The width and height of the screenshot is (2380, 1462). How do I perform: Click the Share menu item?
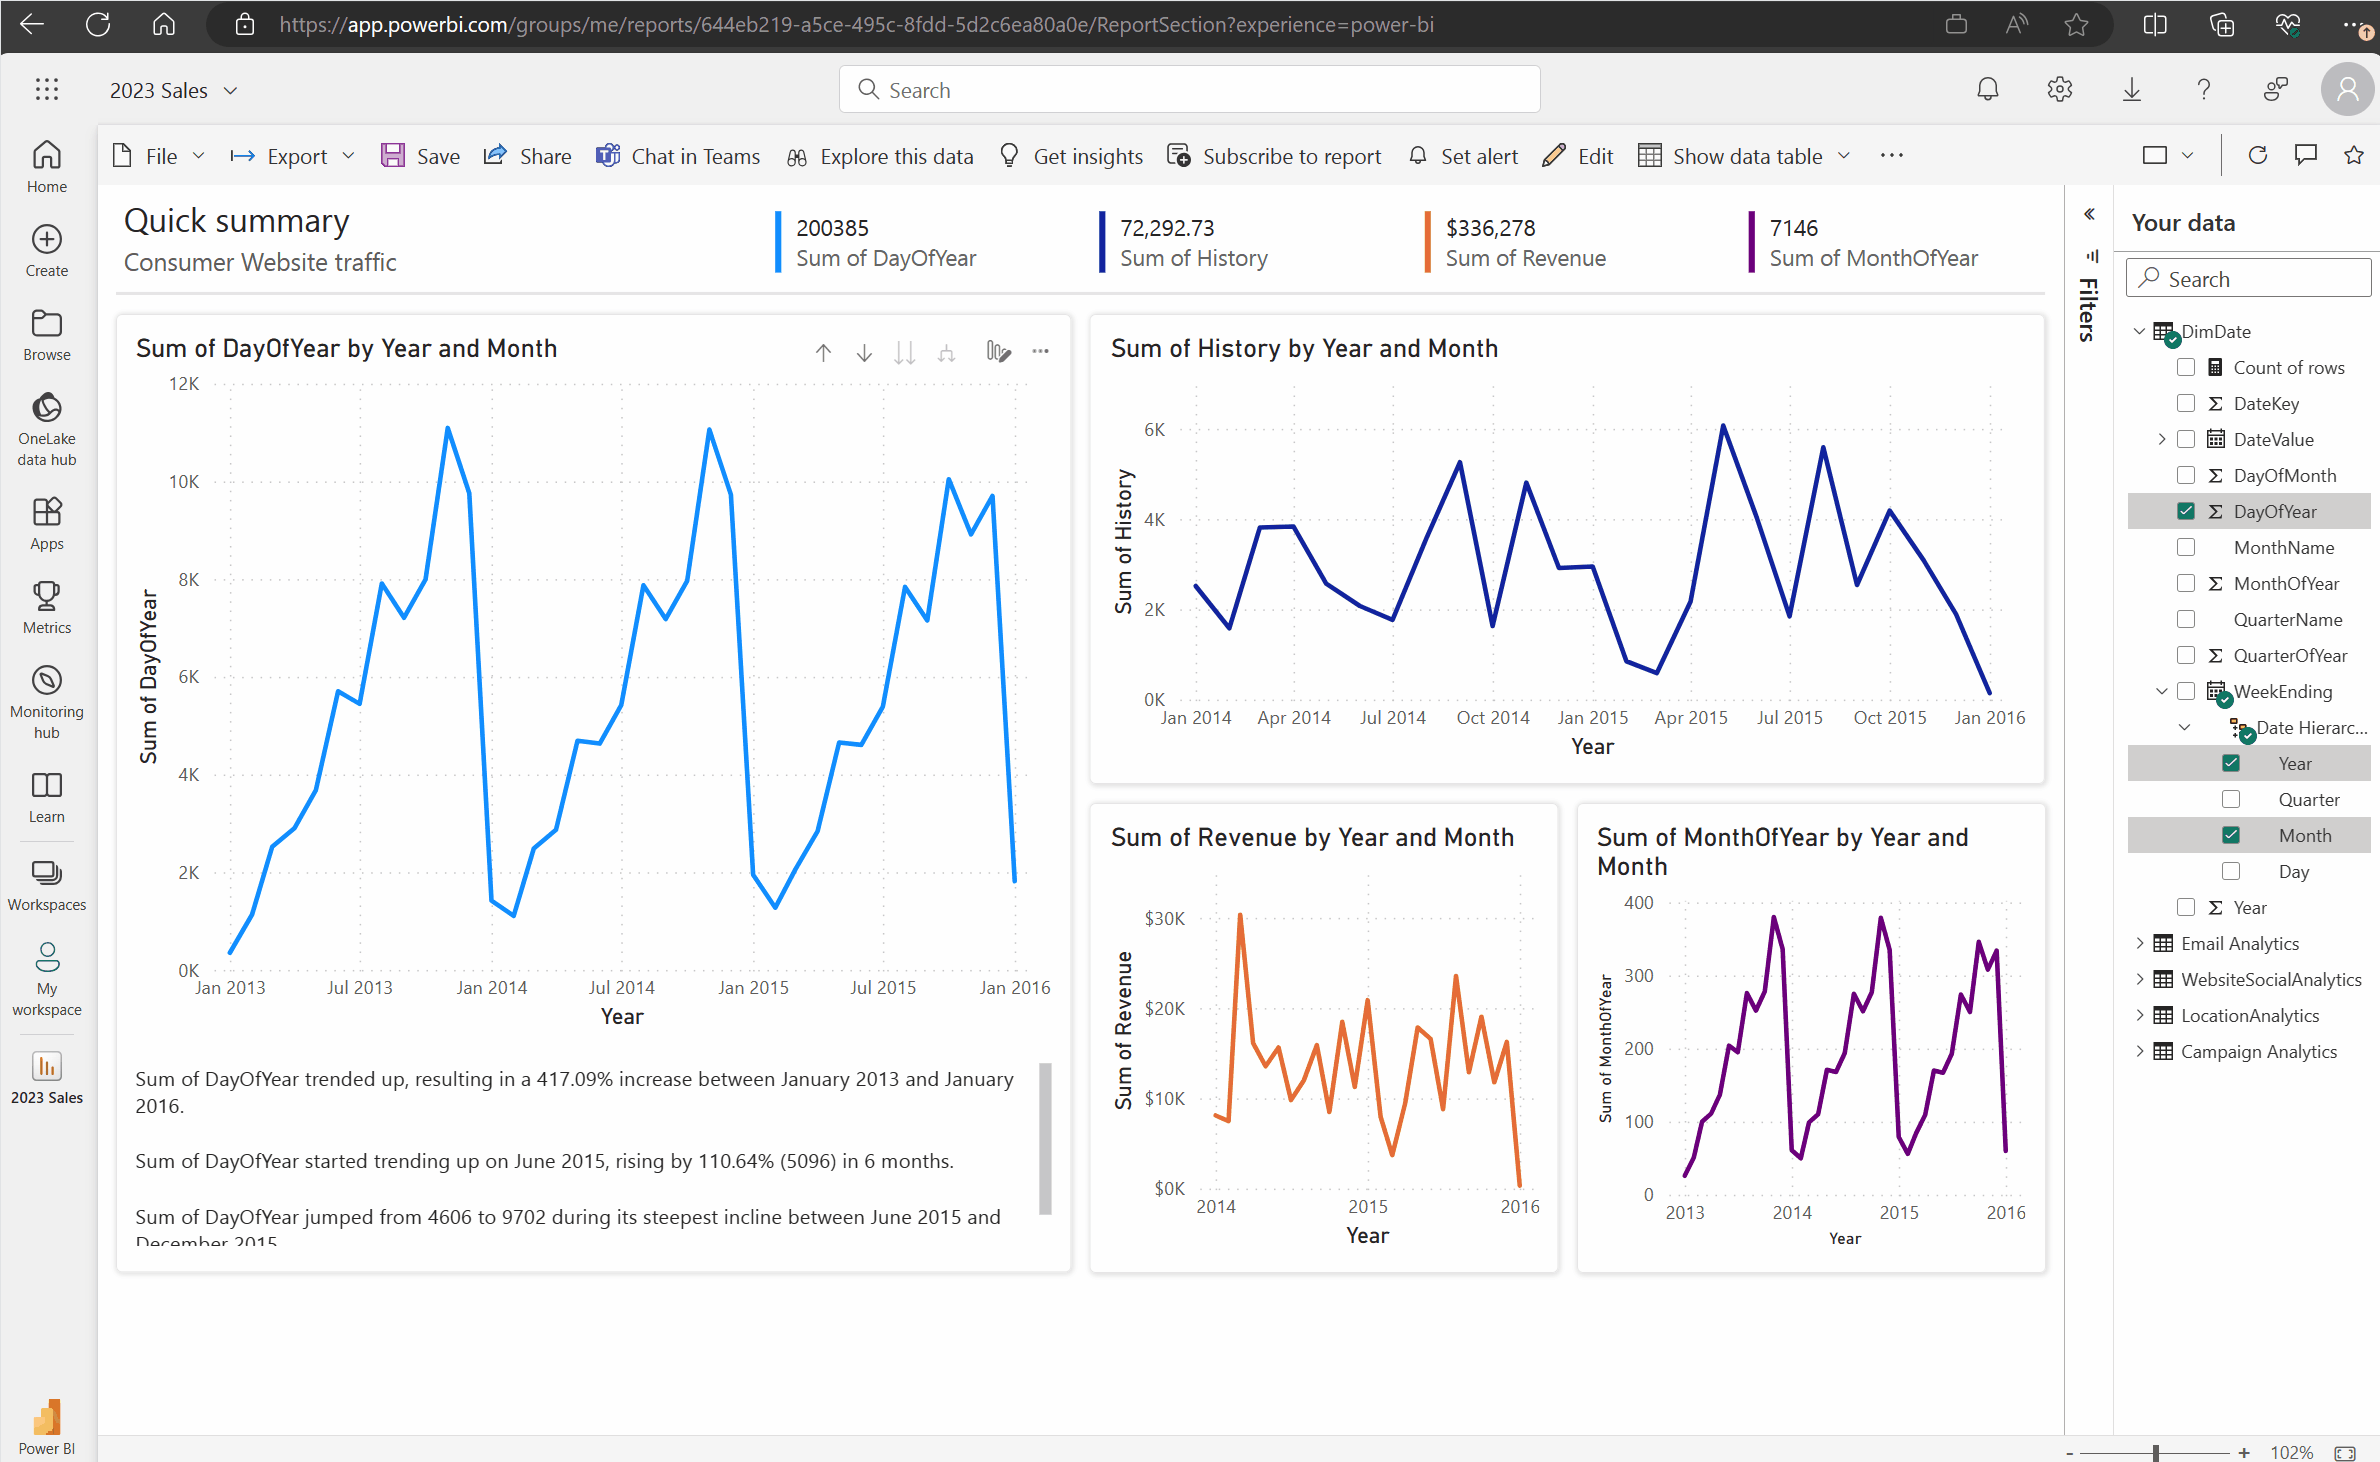coord(527,155)
